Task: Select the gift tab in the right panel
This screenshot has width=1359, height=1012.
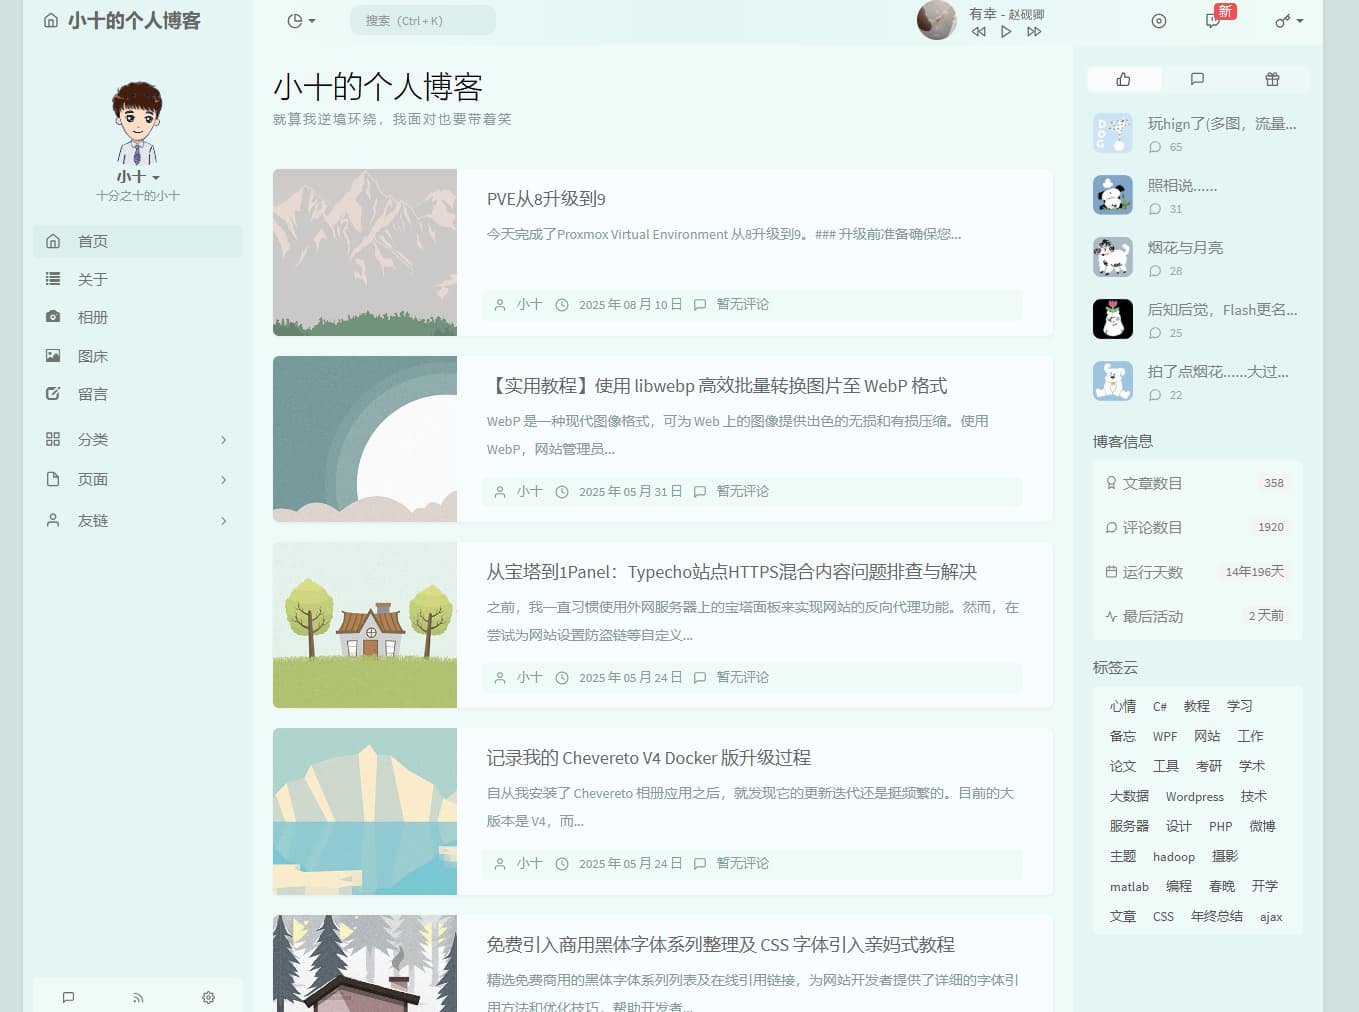Action: [x=1271, y=79]
